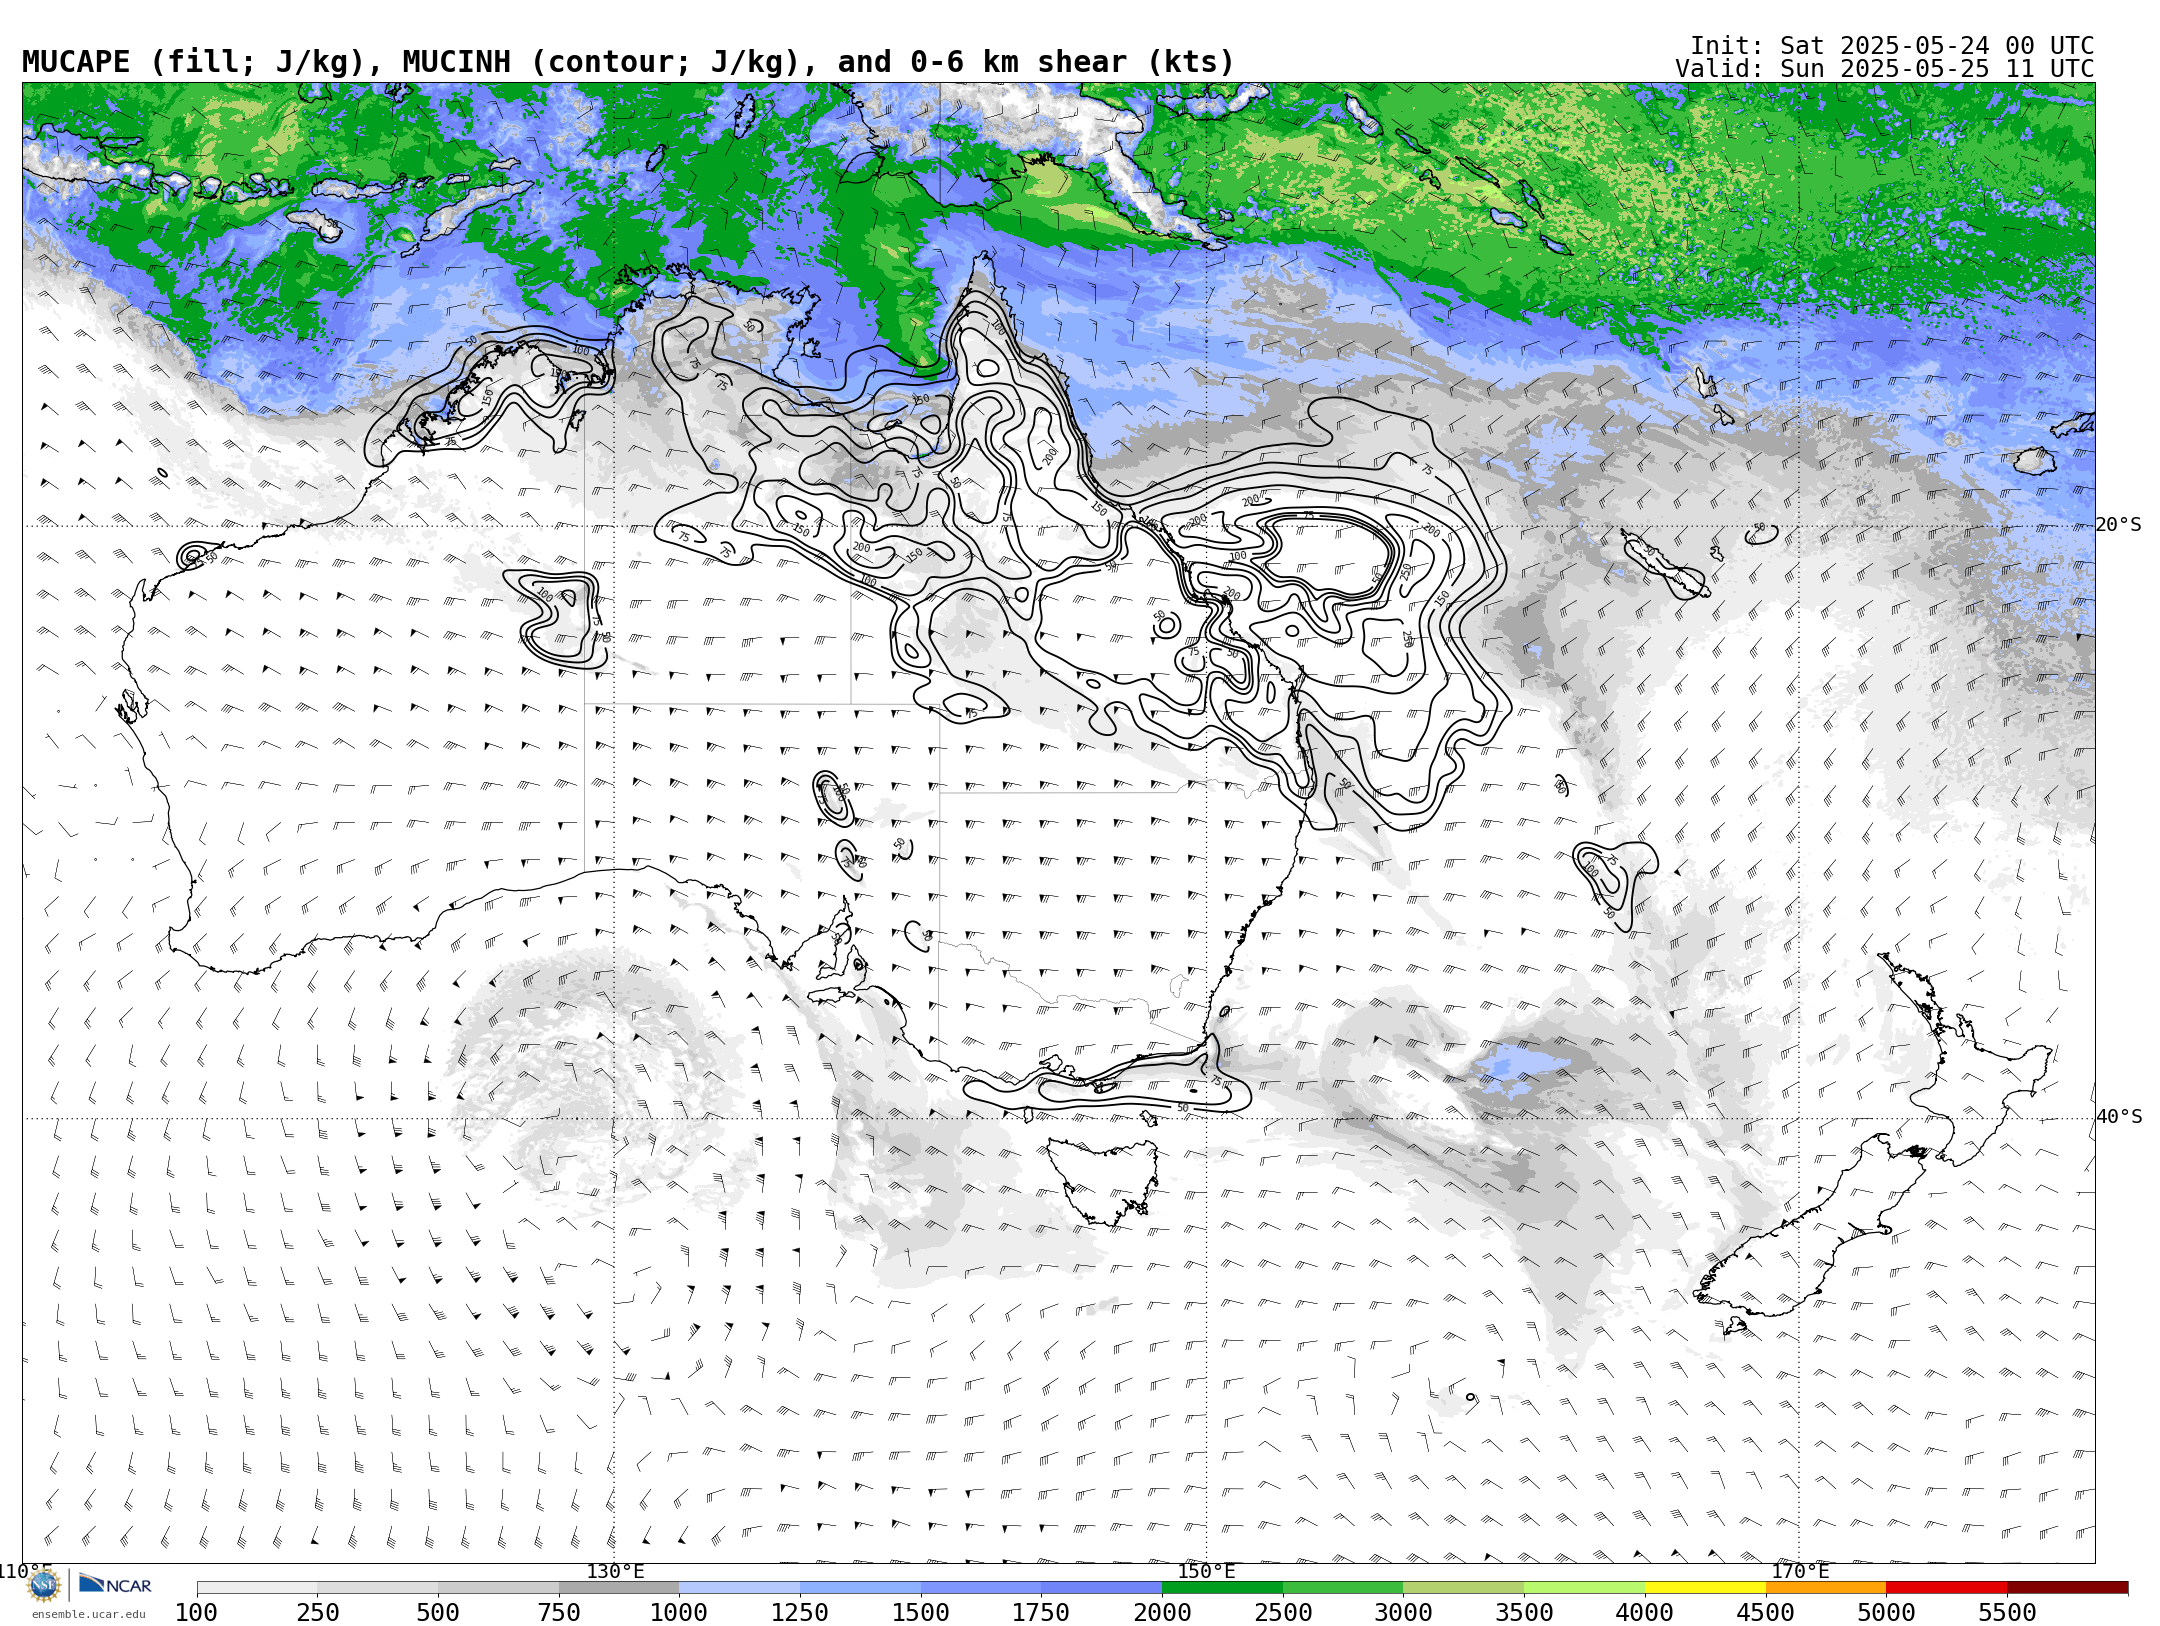Viewport: 2160px width, 1626px height.
Task: Click the colorbar tick label 5500
Action: point(2007,1613)
